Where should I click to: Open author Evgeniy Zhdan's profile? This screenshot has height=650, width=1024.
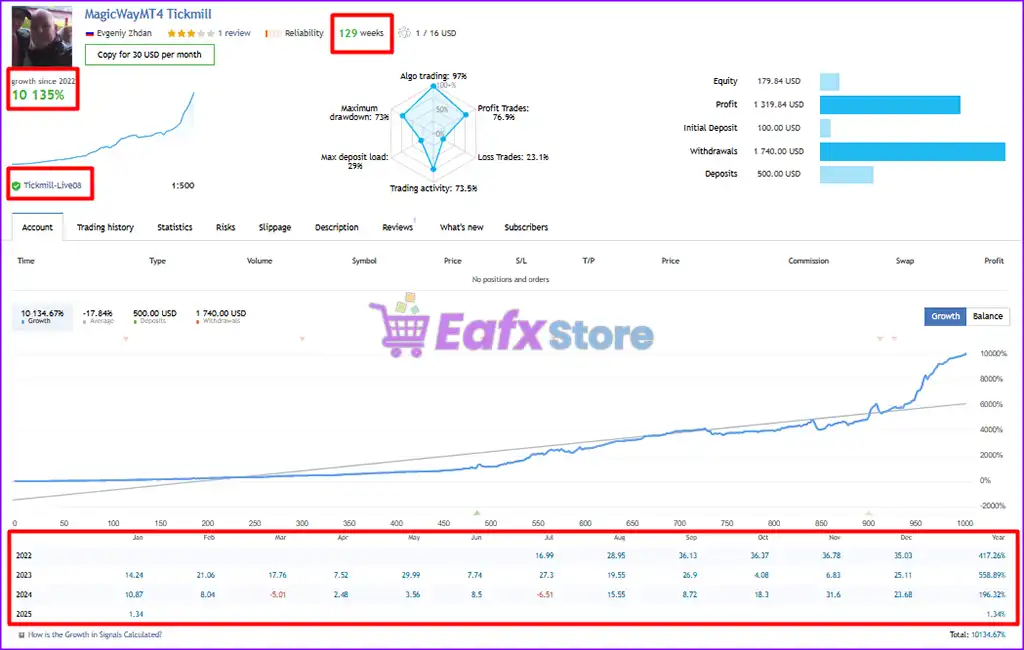click(x=124, y=33)
